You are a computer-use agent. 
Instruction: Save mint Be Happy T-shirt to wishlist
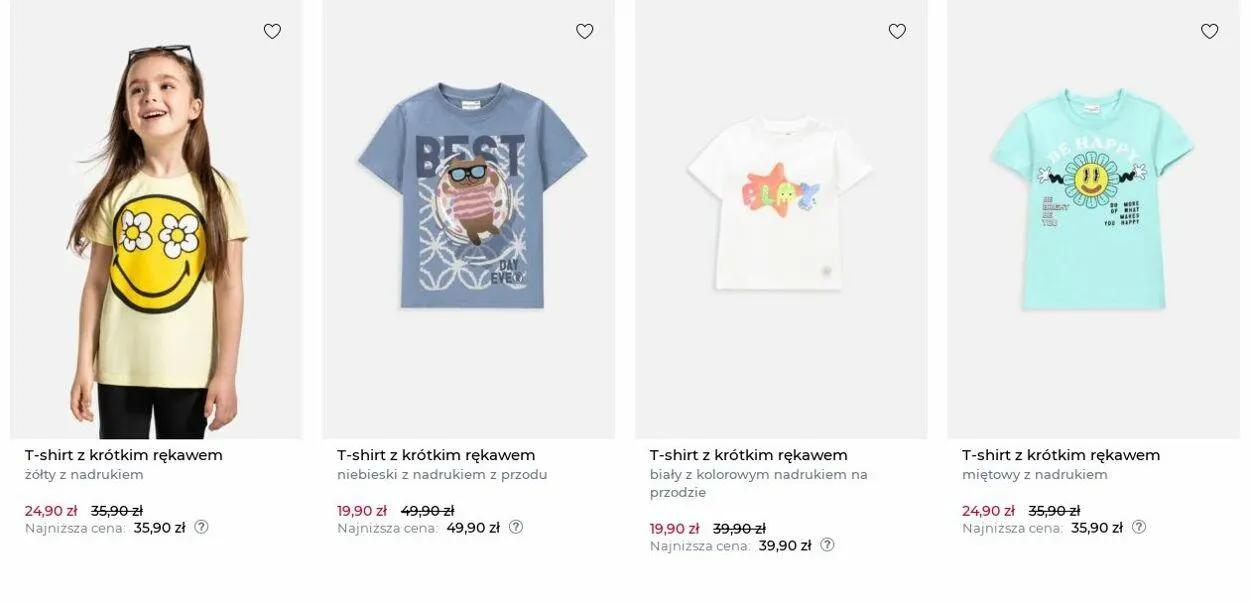point(1209,32)
